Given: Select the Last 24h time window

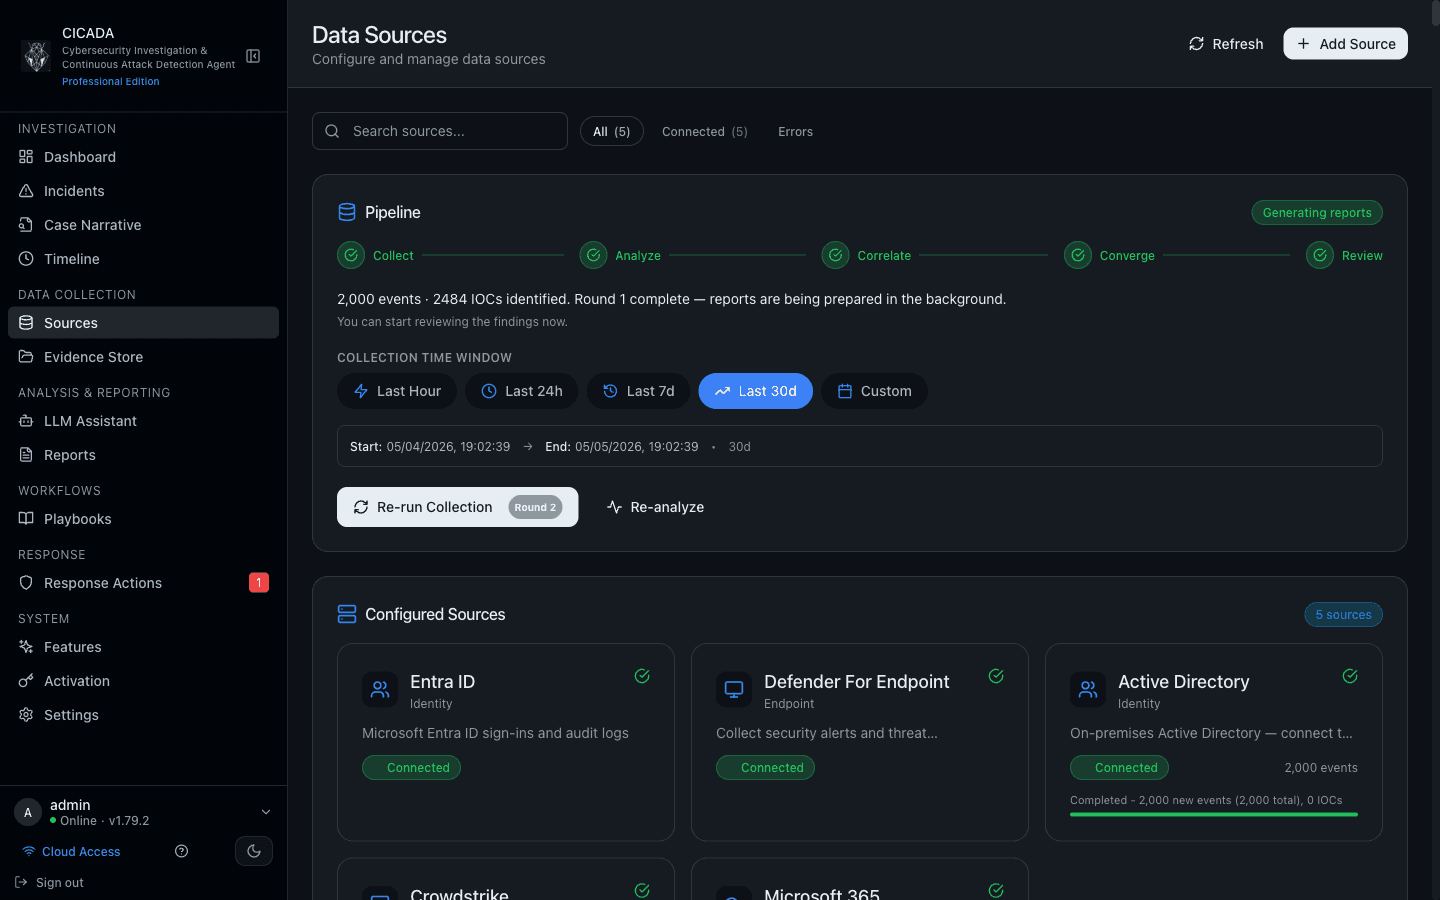Looking at the screenshot, I should pos(522,391).
